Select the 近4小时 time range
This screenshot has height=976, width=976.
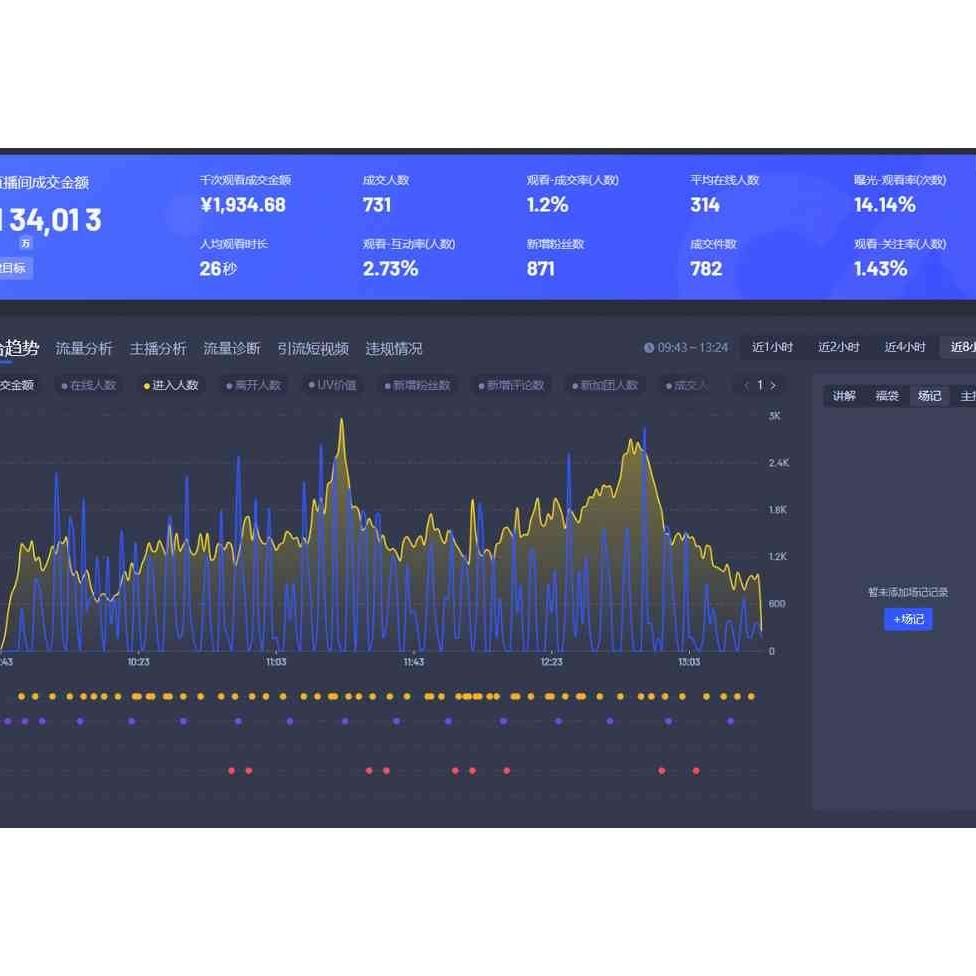[x=905, y=347]
